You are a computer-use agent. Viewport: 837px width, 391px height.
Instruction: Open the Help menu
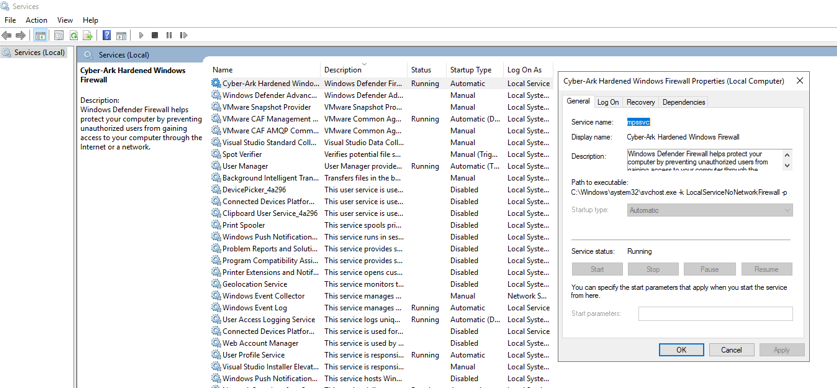90,20
